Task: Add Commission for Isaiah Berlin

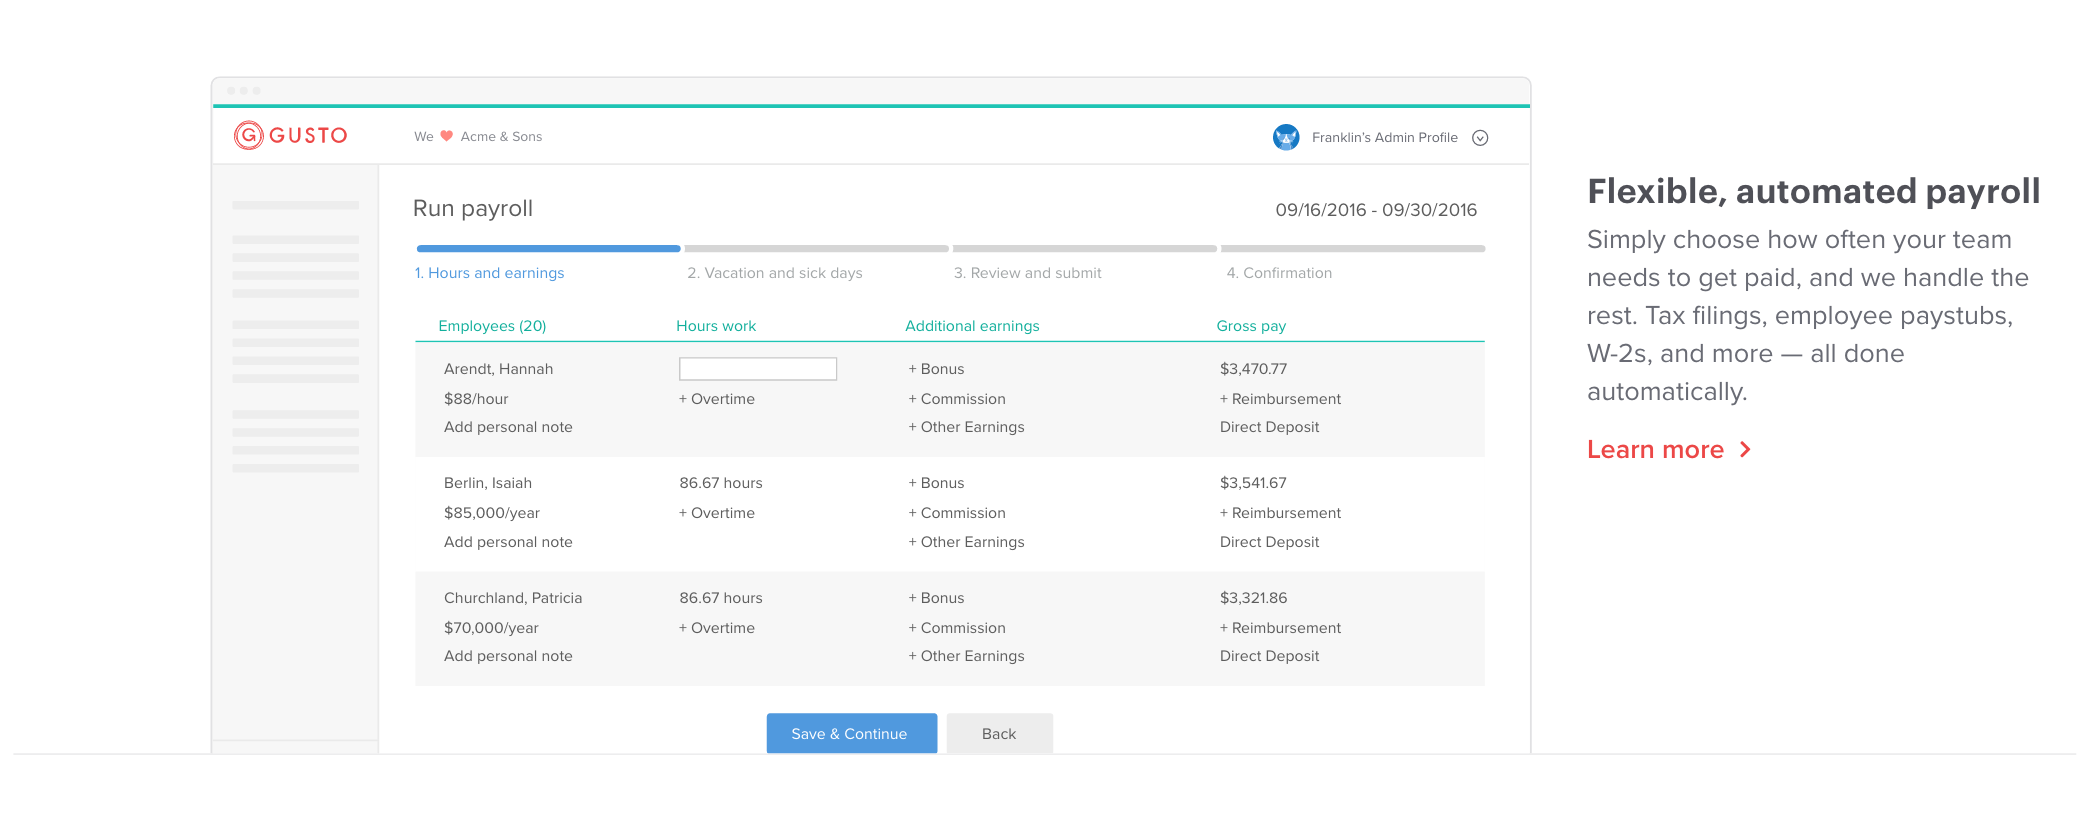Action: point(957,513)
